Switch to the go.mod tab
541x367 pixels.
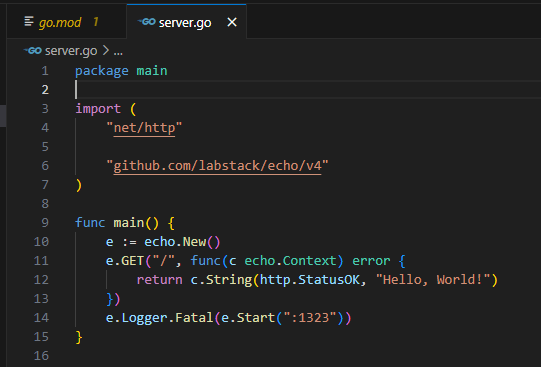66,22
